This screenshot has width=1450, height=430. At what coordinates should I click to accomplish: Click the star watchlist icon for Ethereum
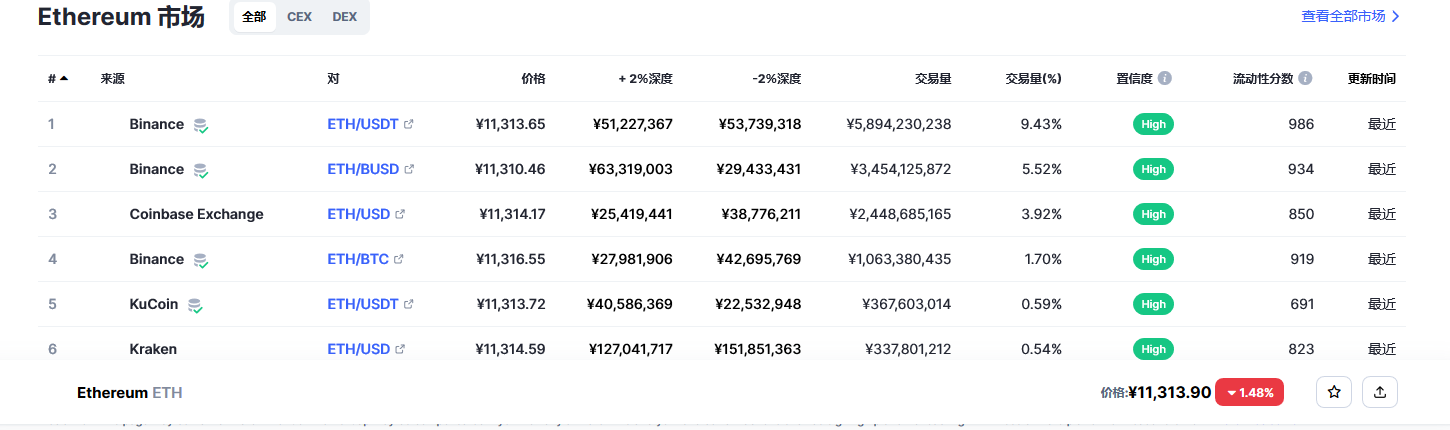click(x=1334, y=393)
